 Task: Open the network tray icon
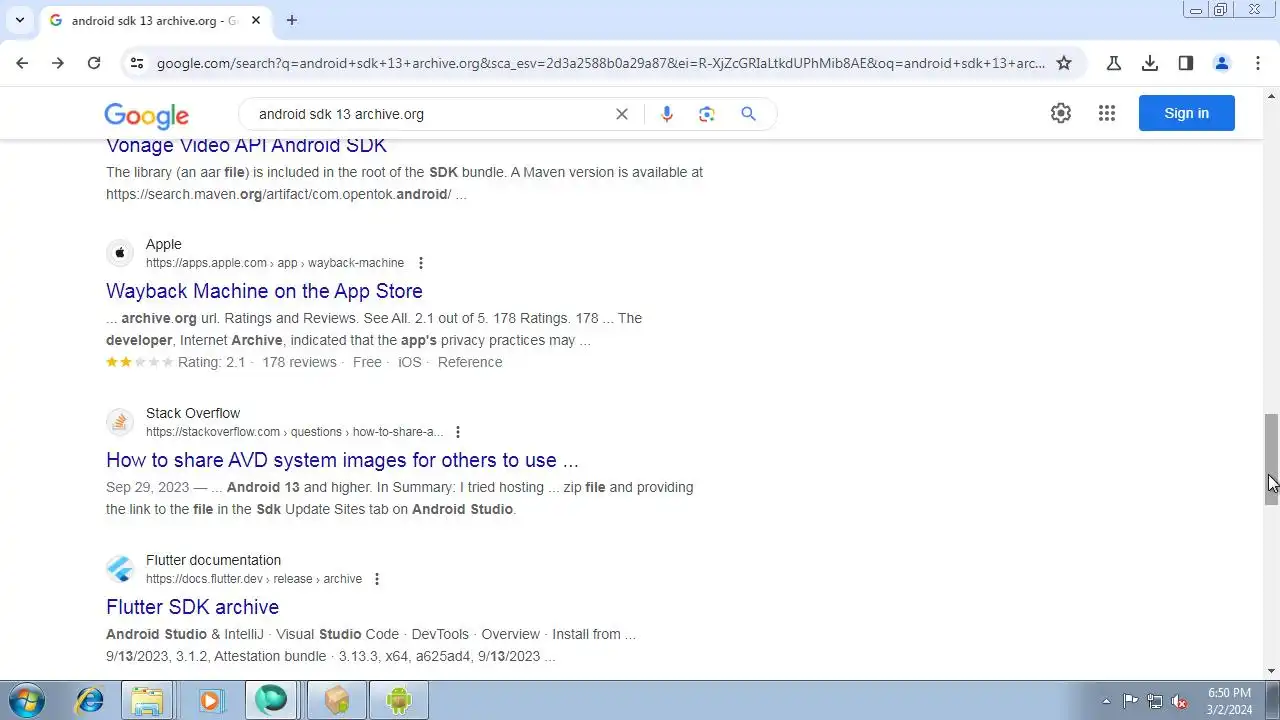(1155, 701)
